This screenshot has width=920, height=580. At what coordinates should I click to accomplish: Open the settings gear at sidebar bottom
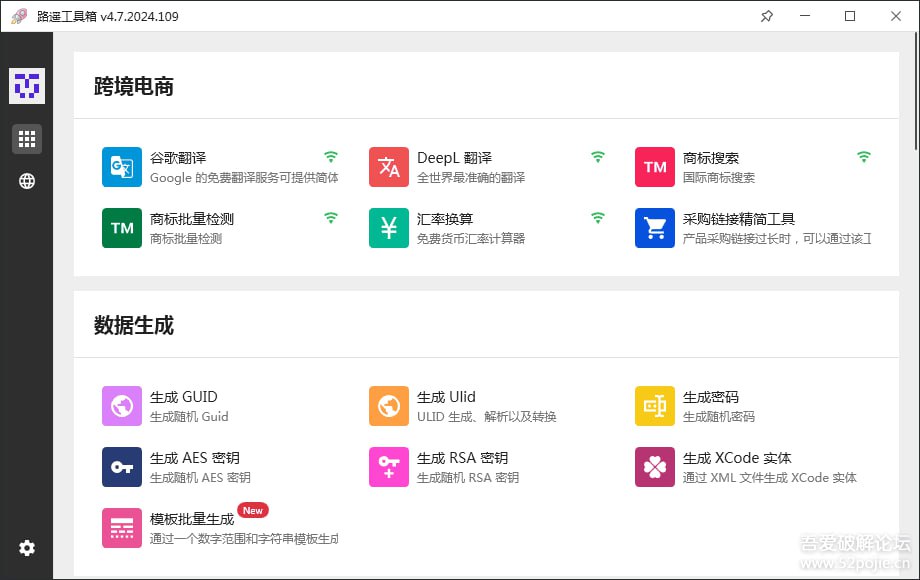26,548
